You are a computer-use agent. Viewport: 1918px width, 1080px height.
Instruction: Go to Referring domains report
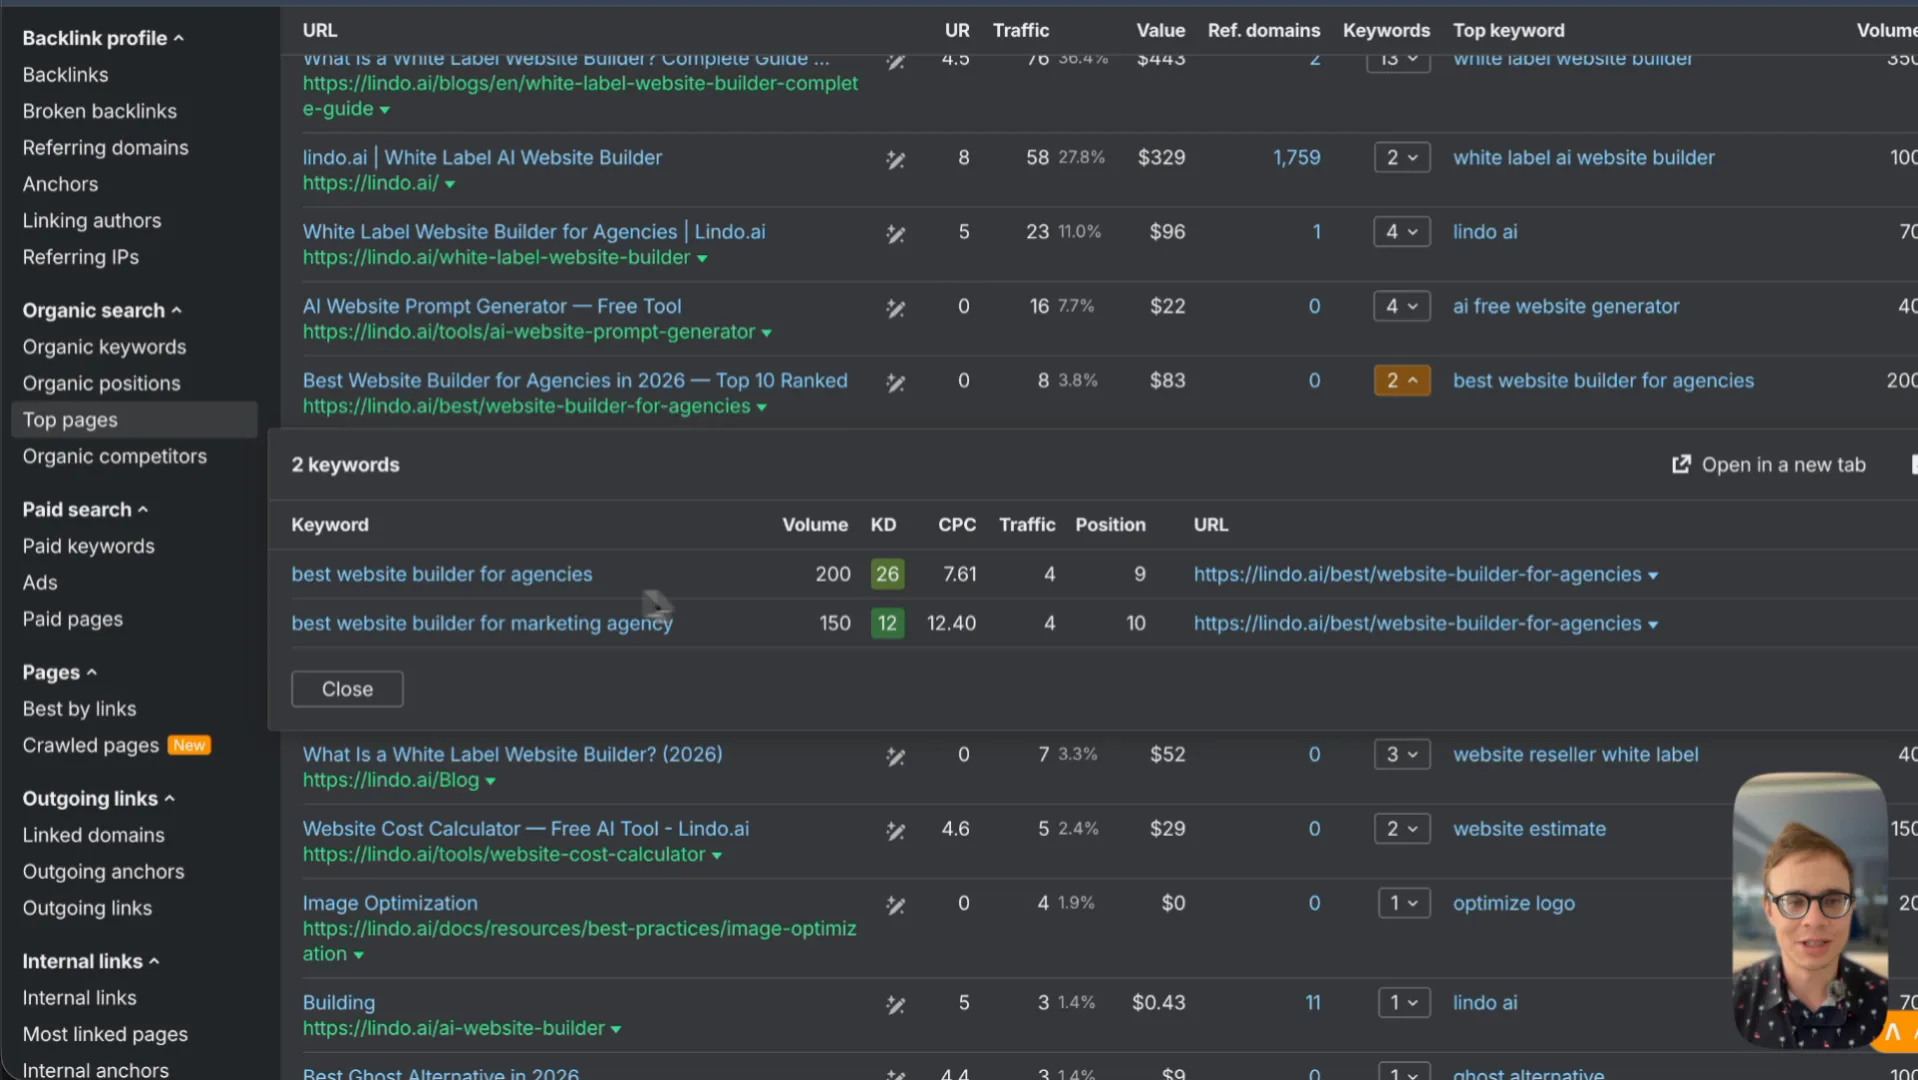click(x=105, y=147)
